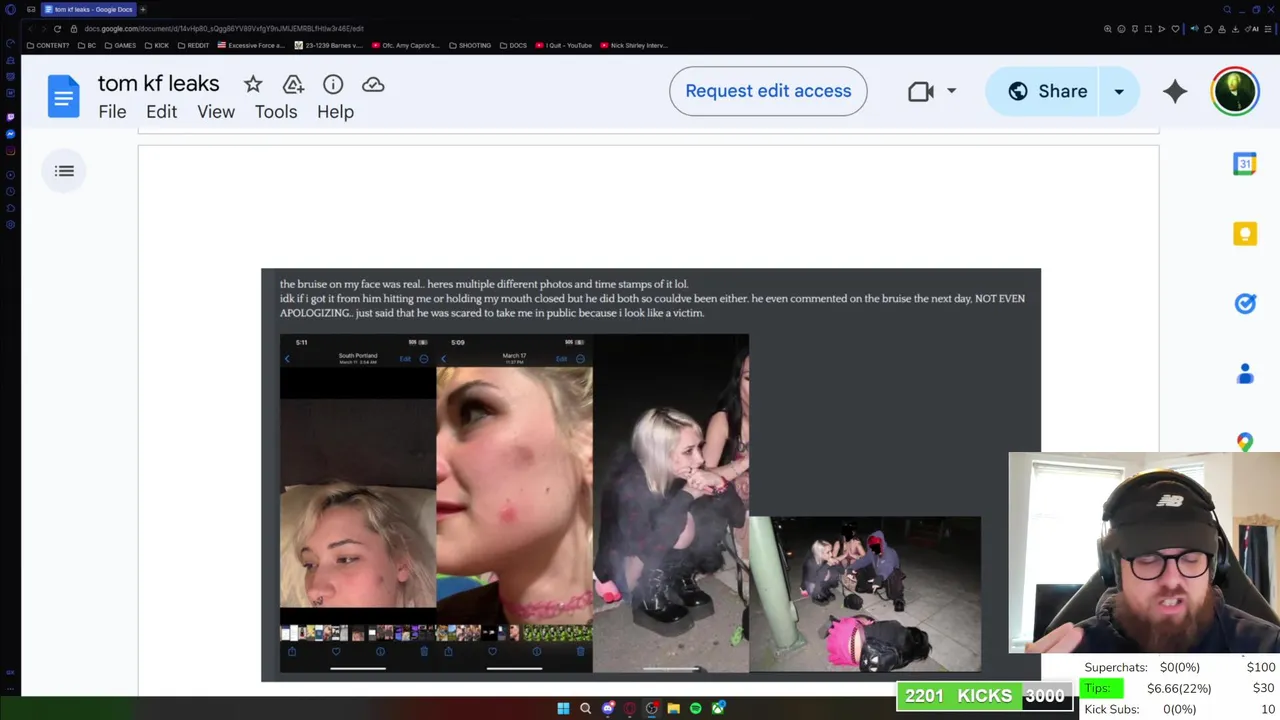Screen dimensions: 1280x720
Task: Expand the Meet camera dropdown arrow
Action: point(951,91)
